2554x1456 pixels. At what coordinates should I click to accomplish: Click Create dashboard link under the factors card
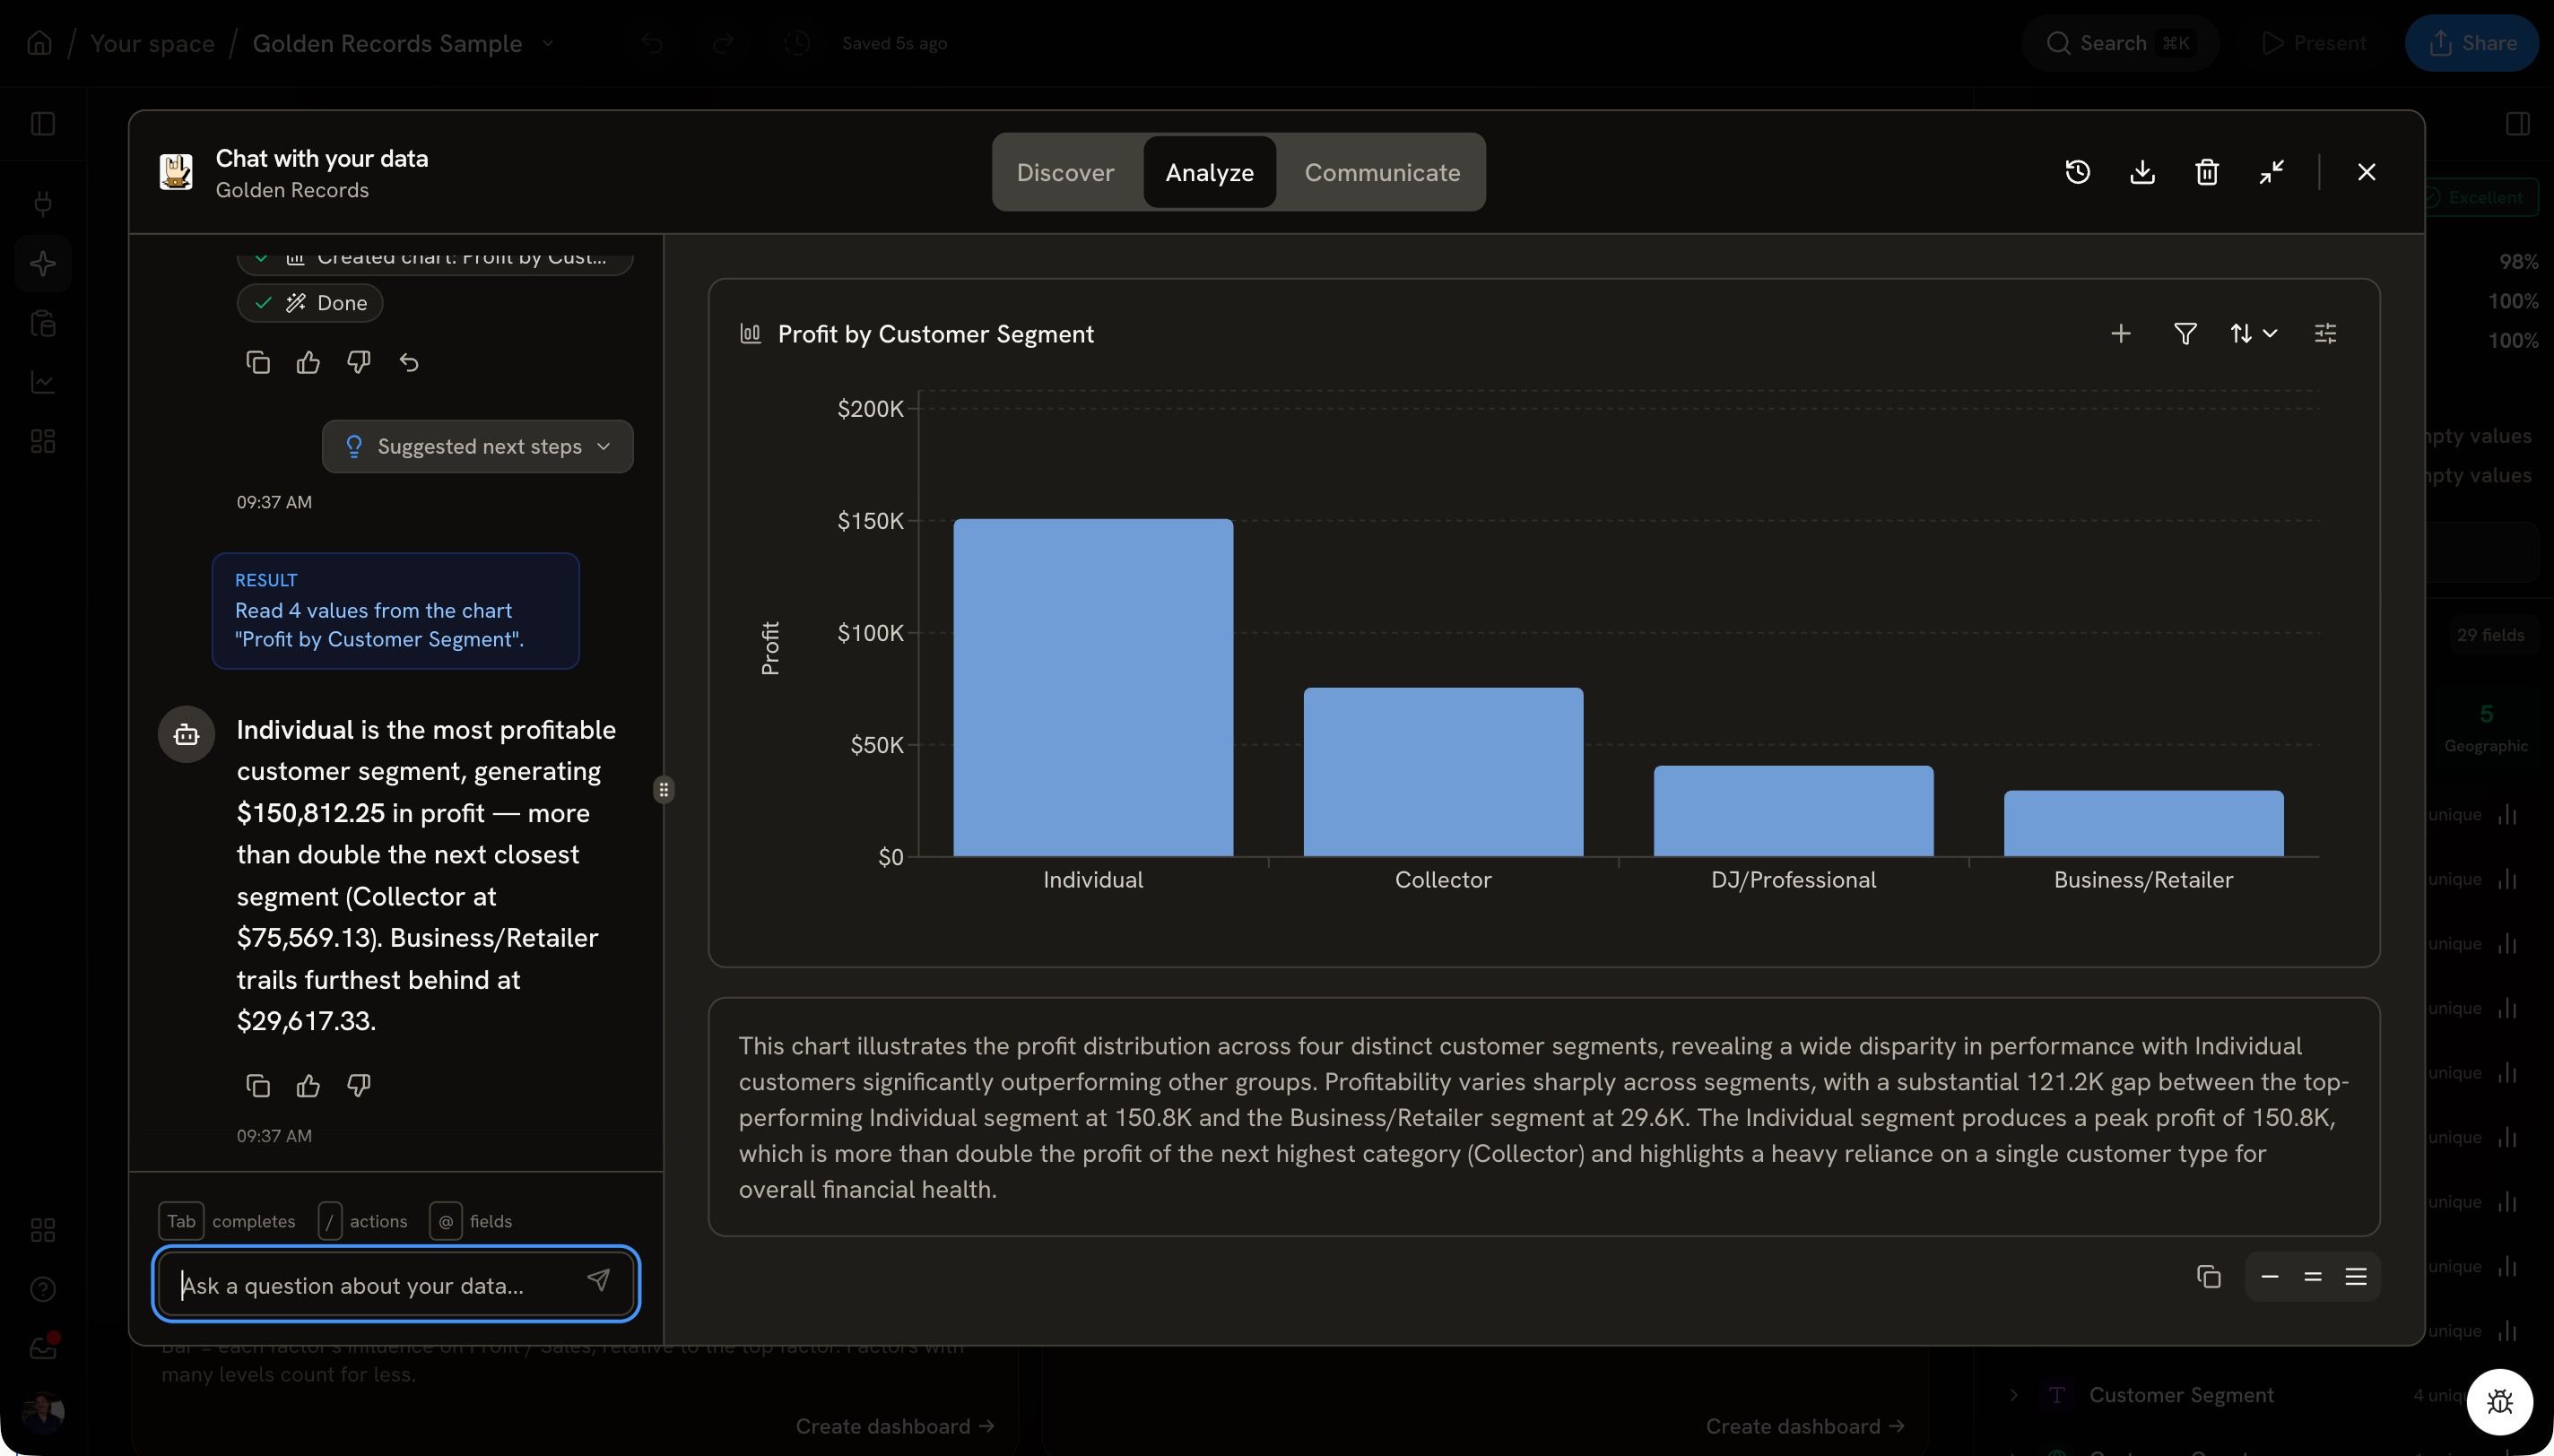point(894,1426)
